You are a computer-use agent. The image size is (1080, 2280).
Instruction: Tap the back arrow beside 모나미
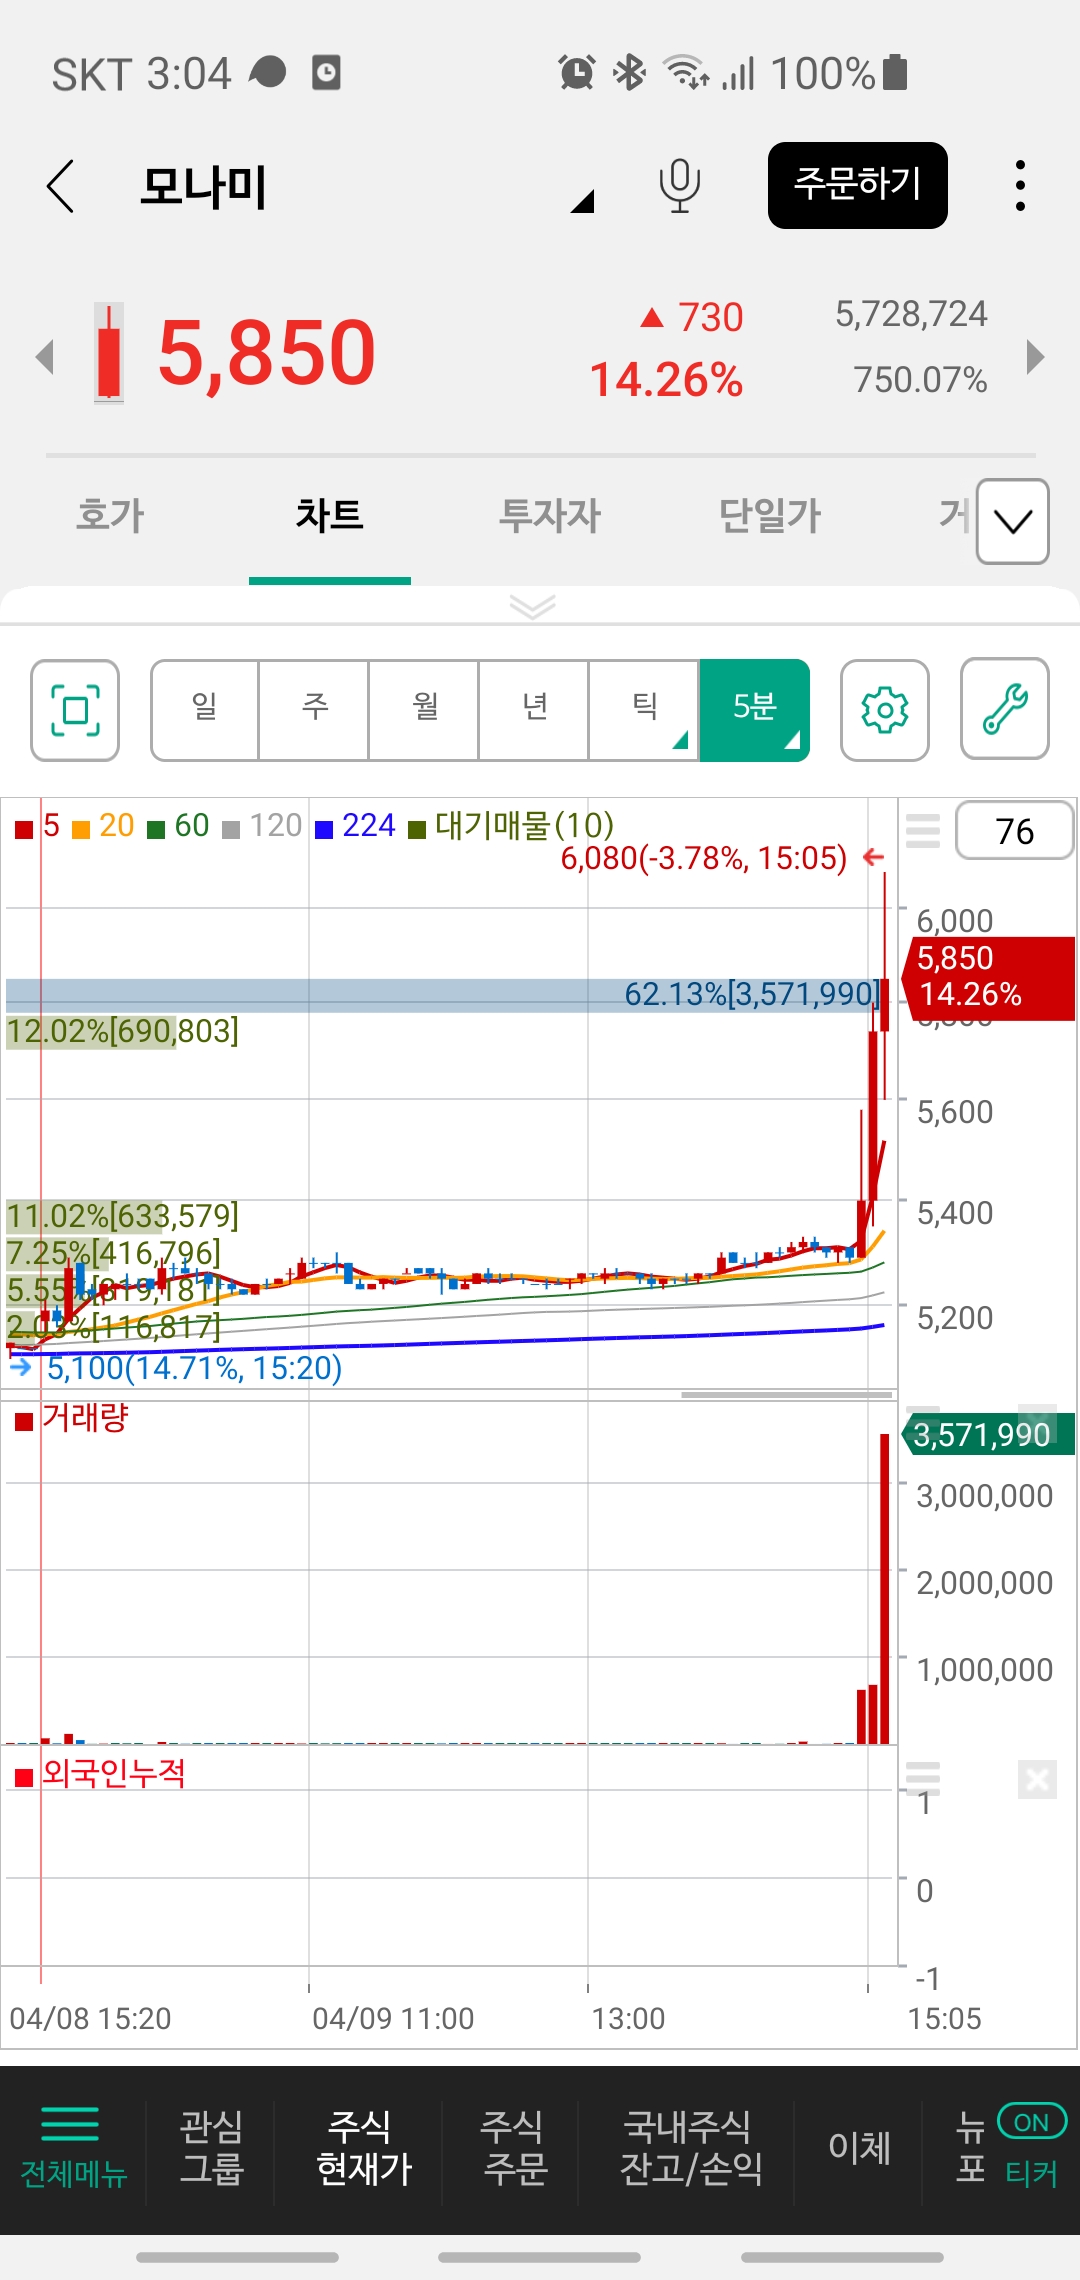[62, 186]
